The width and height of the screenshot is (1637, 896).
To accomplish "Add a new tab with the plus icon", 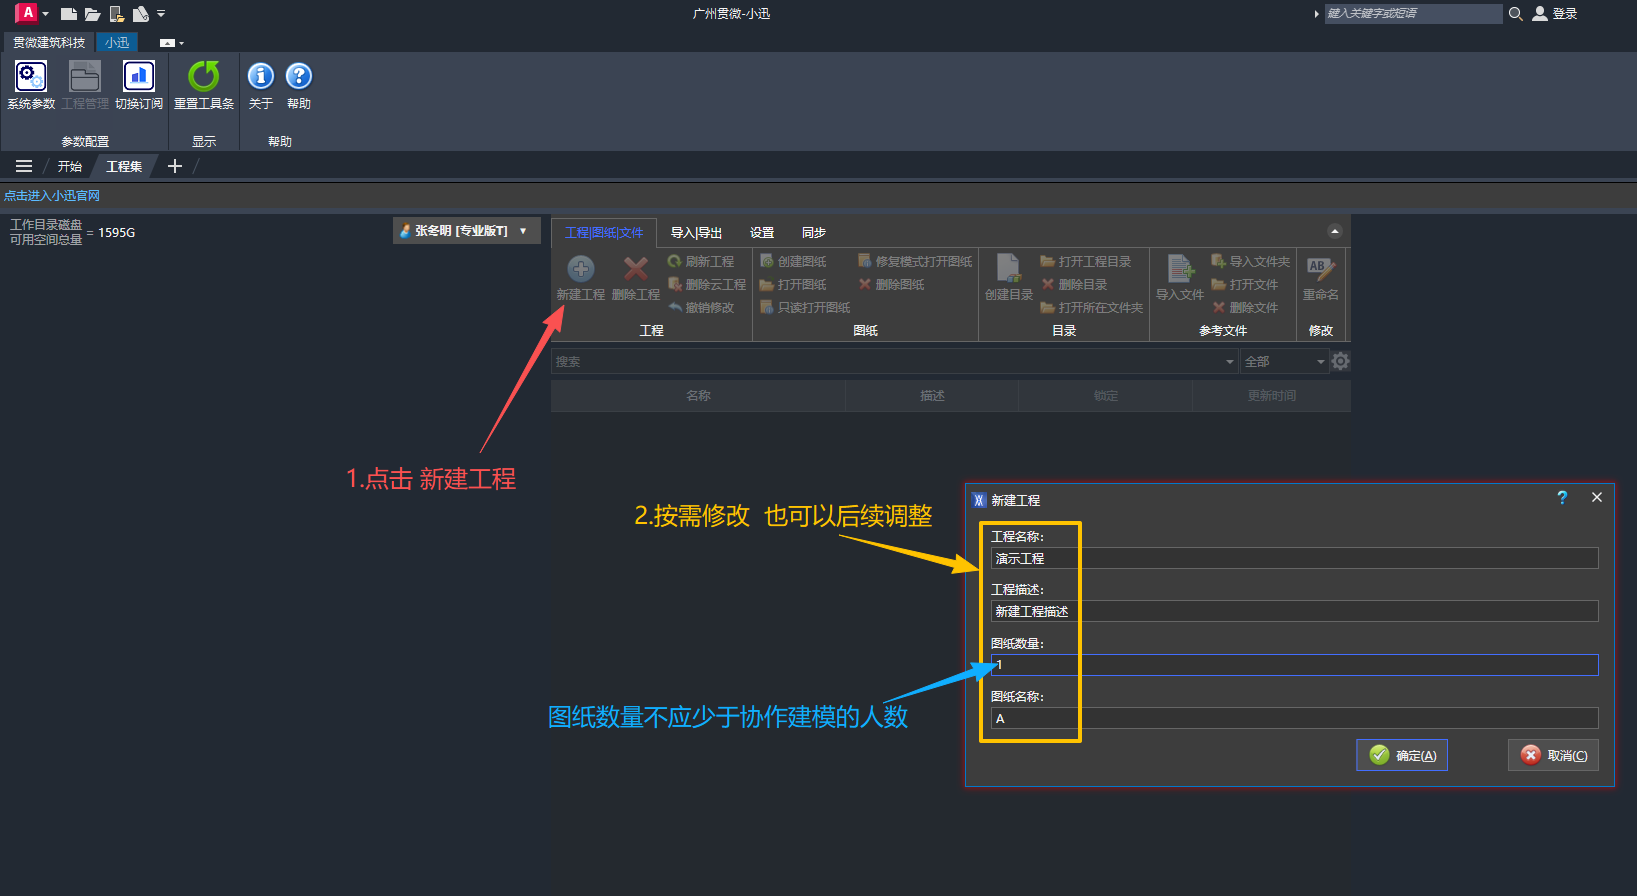I will click(175, 166).
